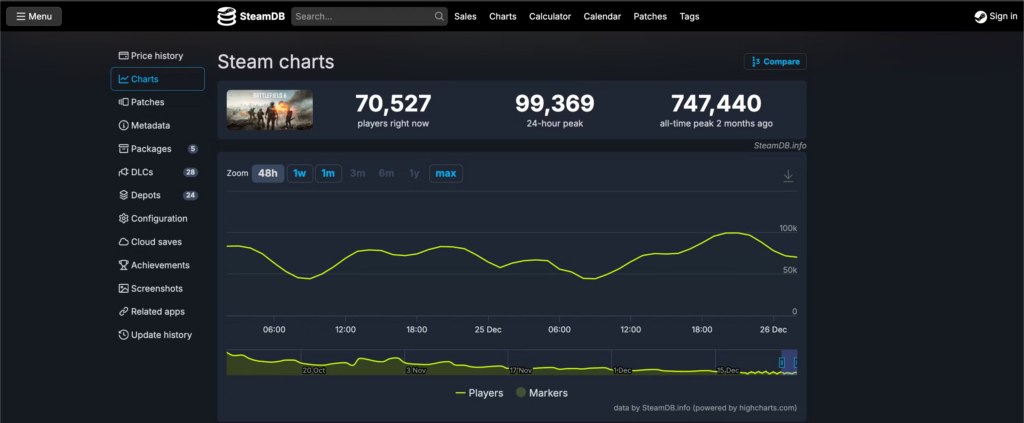Toggle the Players series in legend
This screenshot has width=1024, height=423.
pos(478,393)
